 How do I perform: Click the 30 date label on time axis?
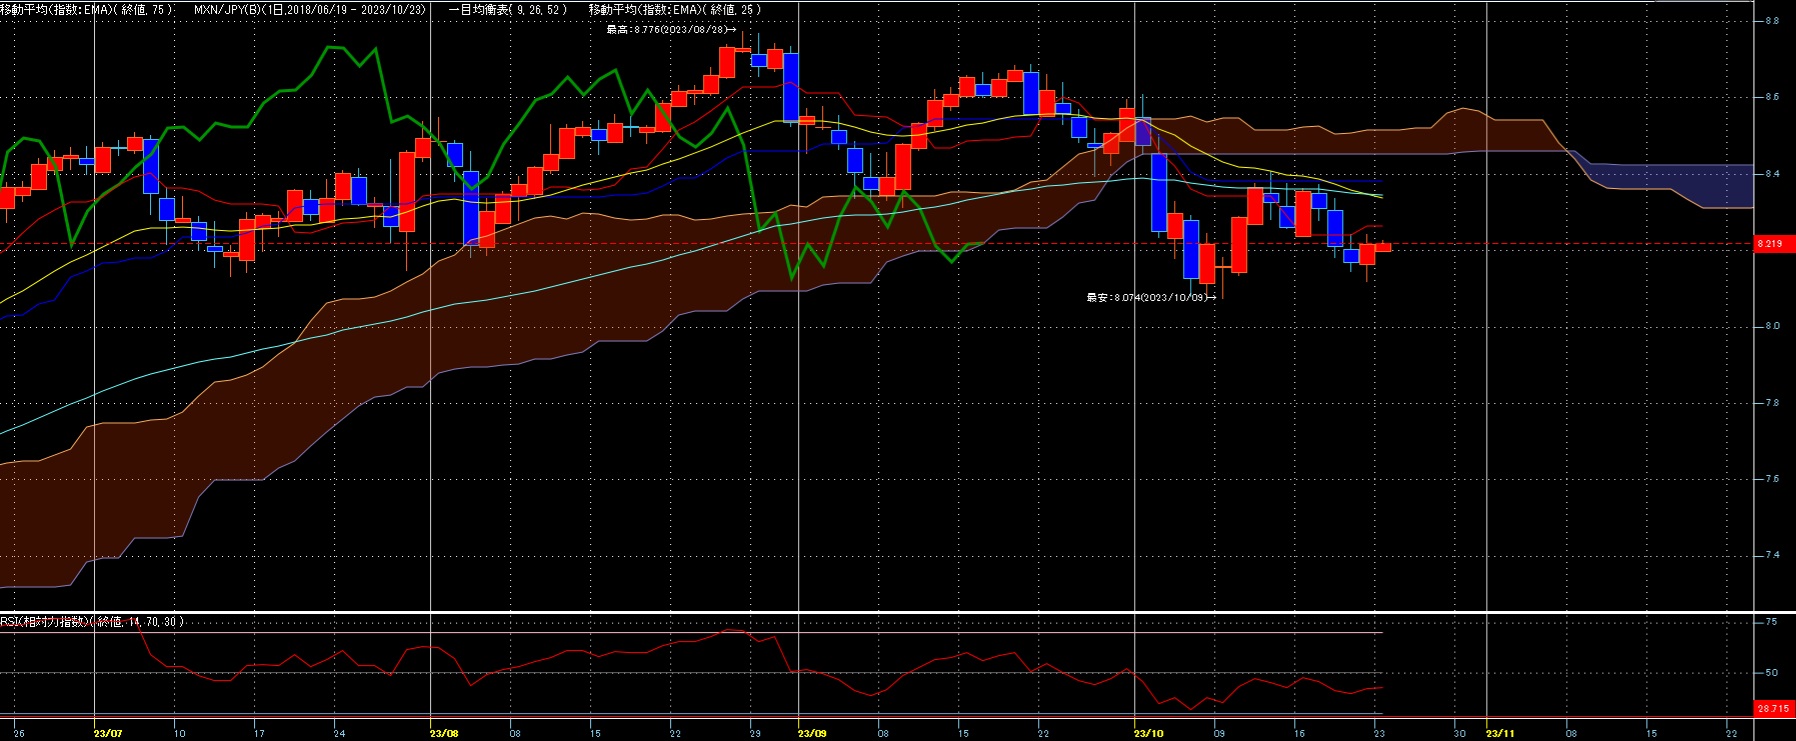(1459, 733)
